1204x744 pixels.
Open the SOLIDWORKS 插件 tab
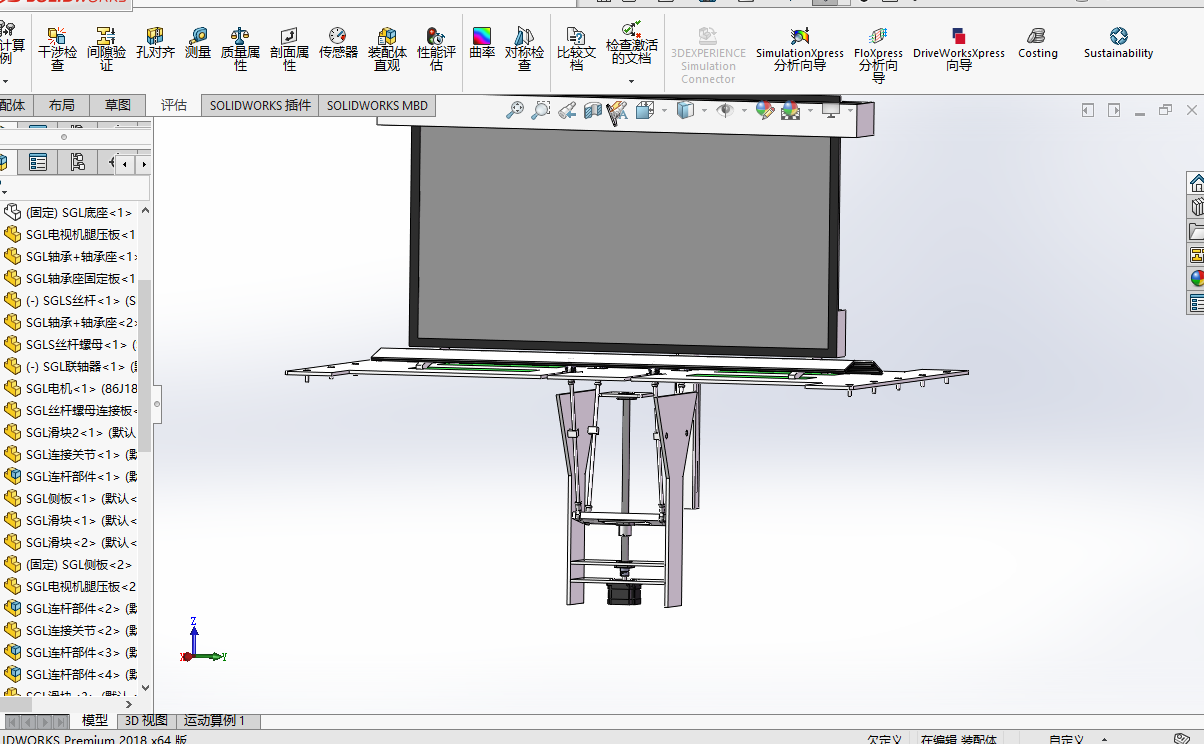[x=260, y=105]
